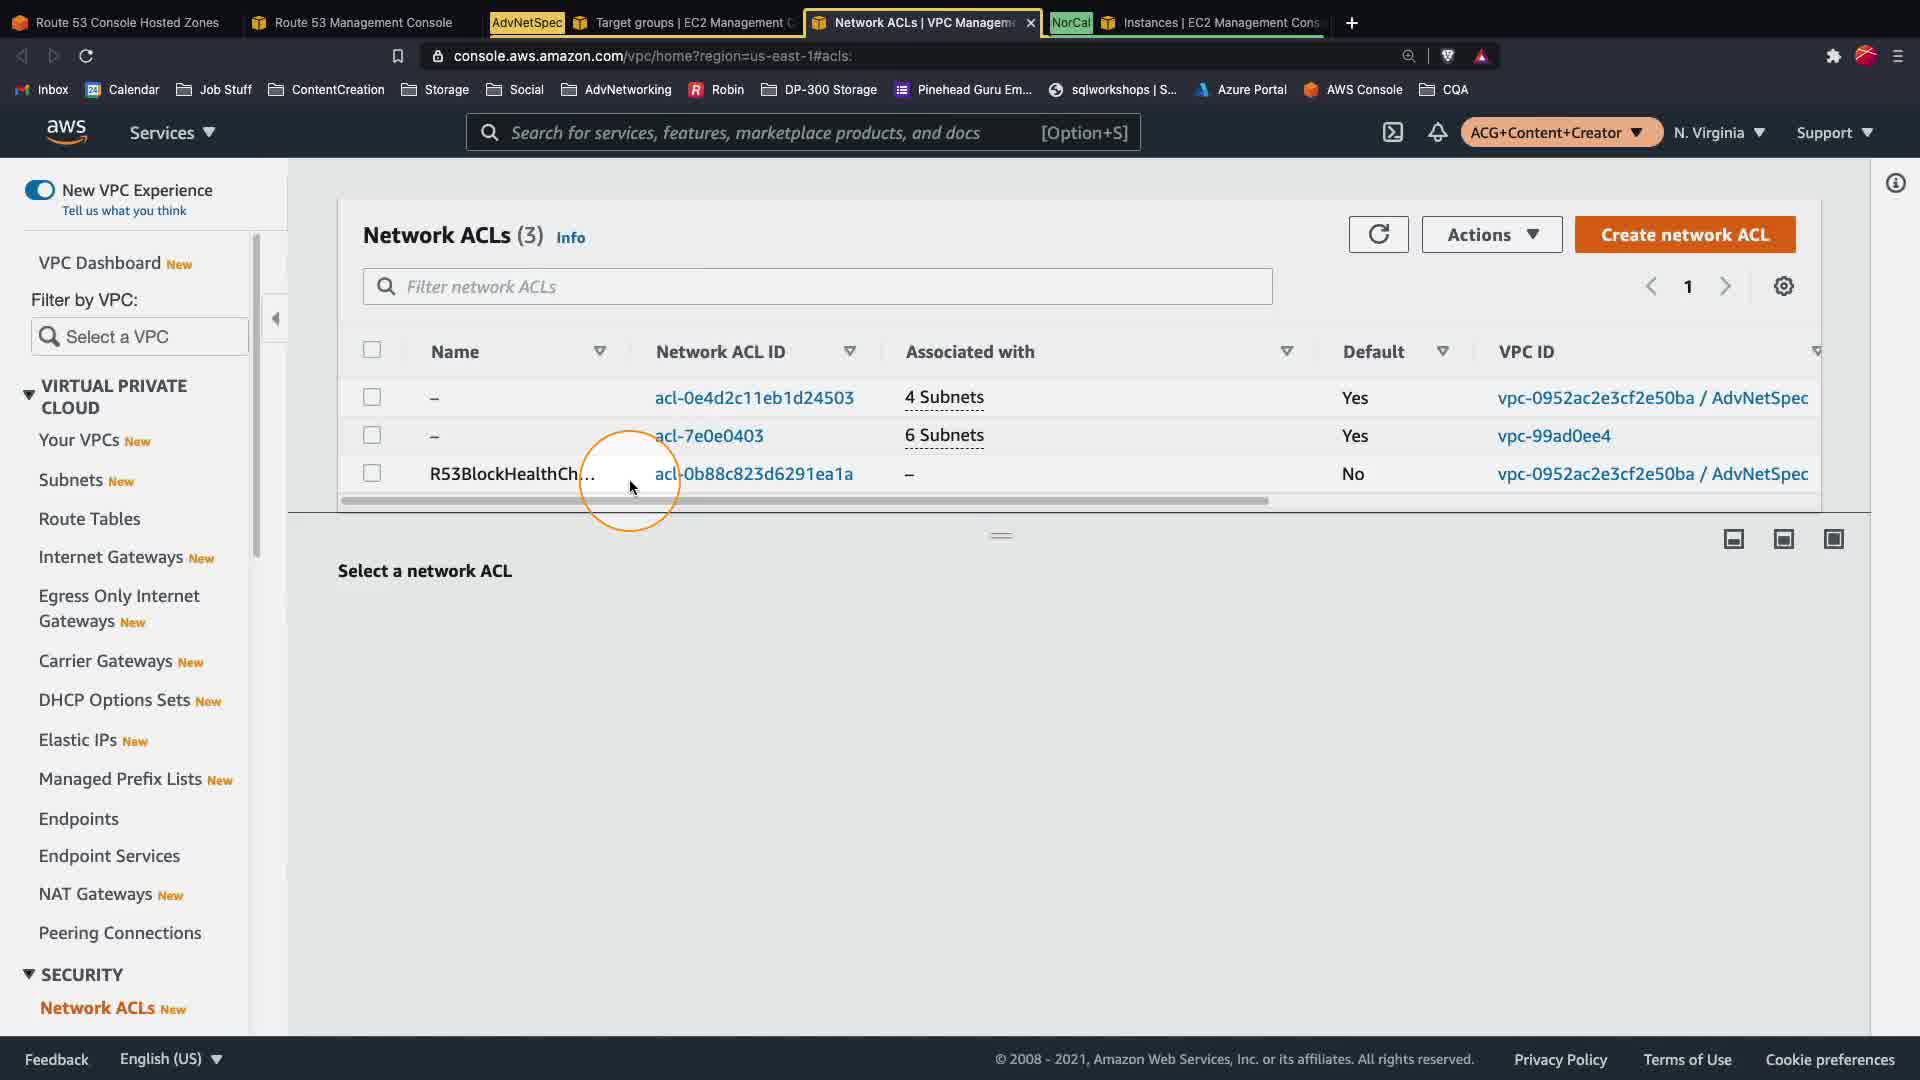Viewport: 1920px width, 1080px height.
Task: Switch to Target groups EC2 browser tab
Action: coord(688,22)
